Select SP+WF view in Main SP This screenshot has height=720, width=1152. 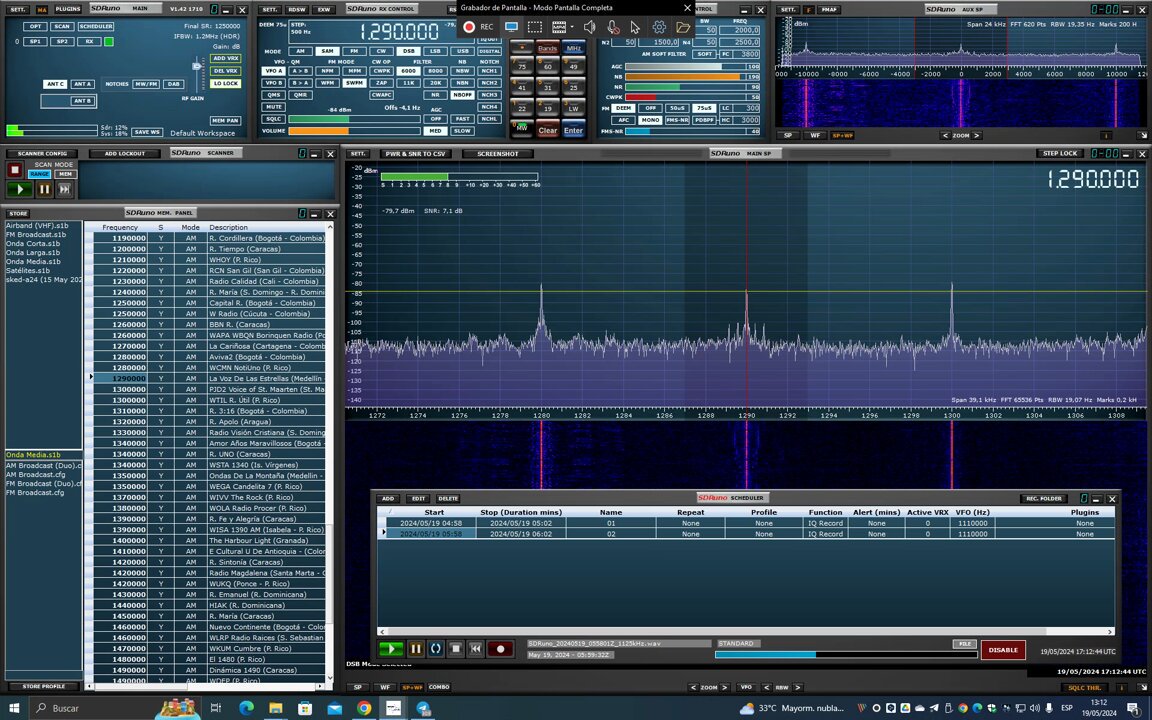pyautogui.click(x=412, y=688)
